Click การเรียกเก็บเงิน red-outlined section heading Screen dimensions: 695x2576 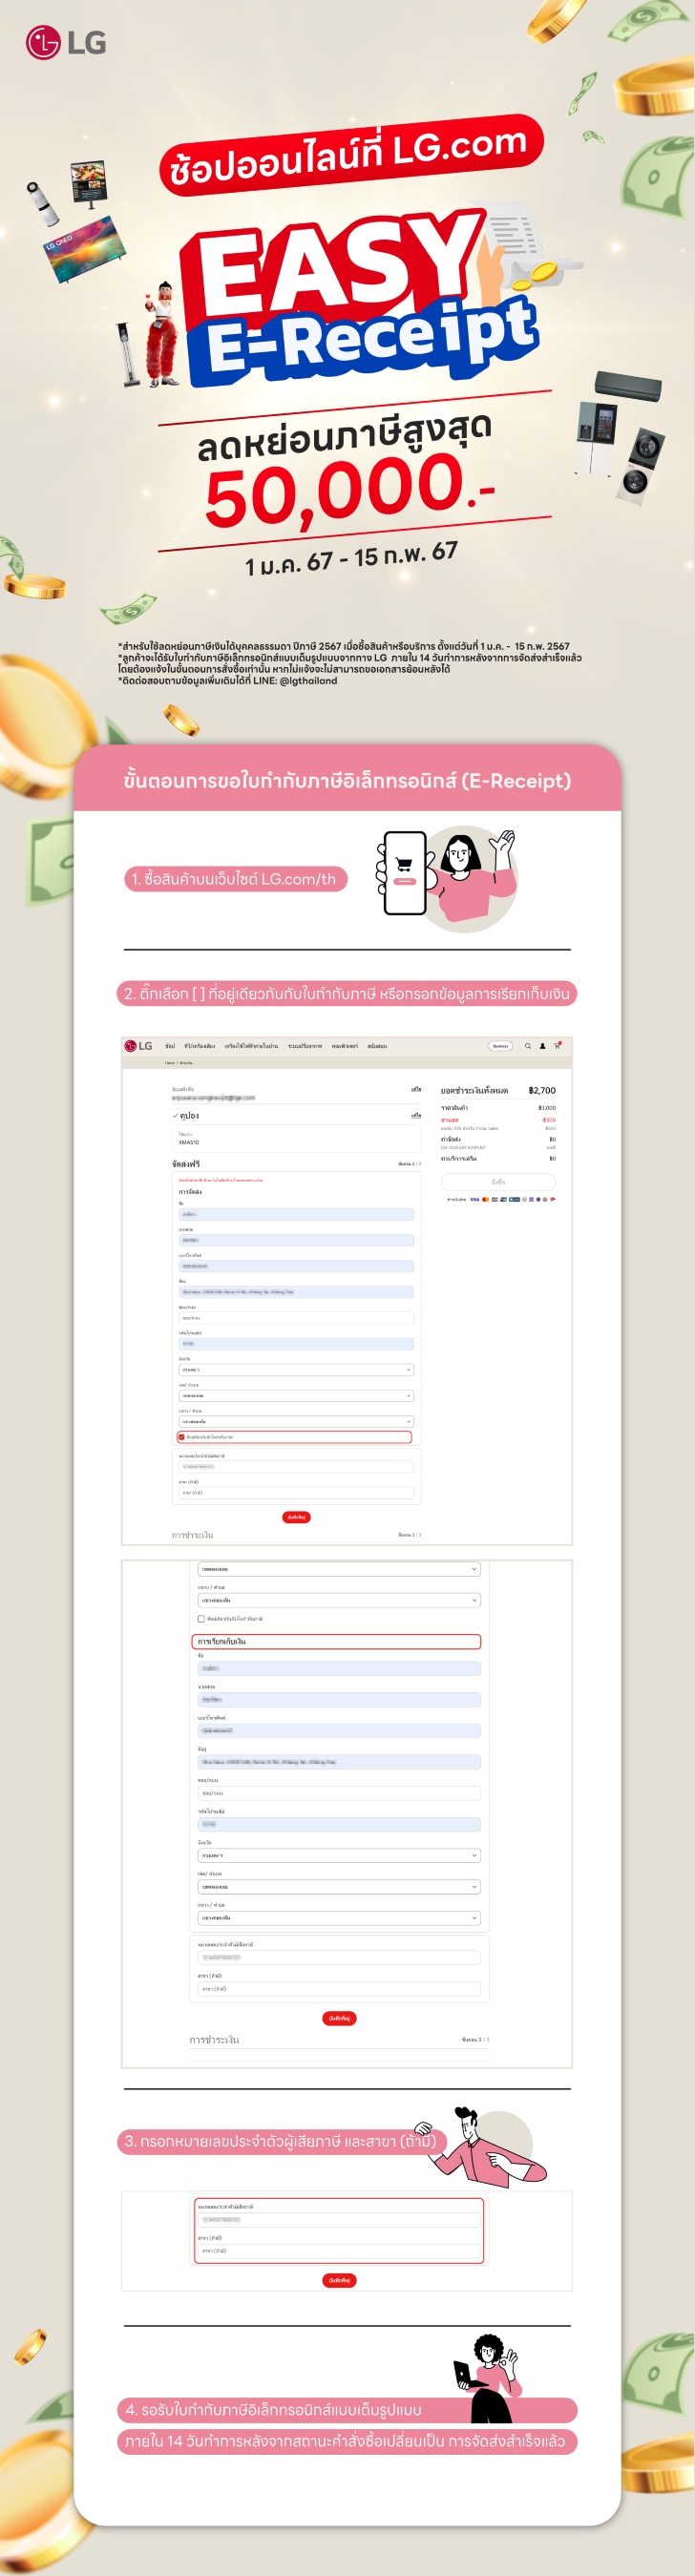point(336,1641)
